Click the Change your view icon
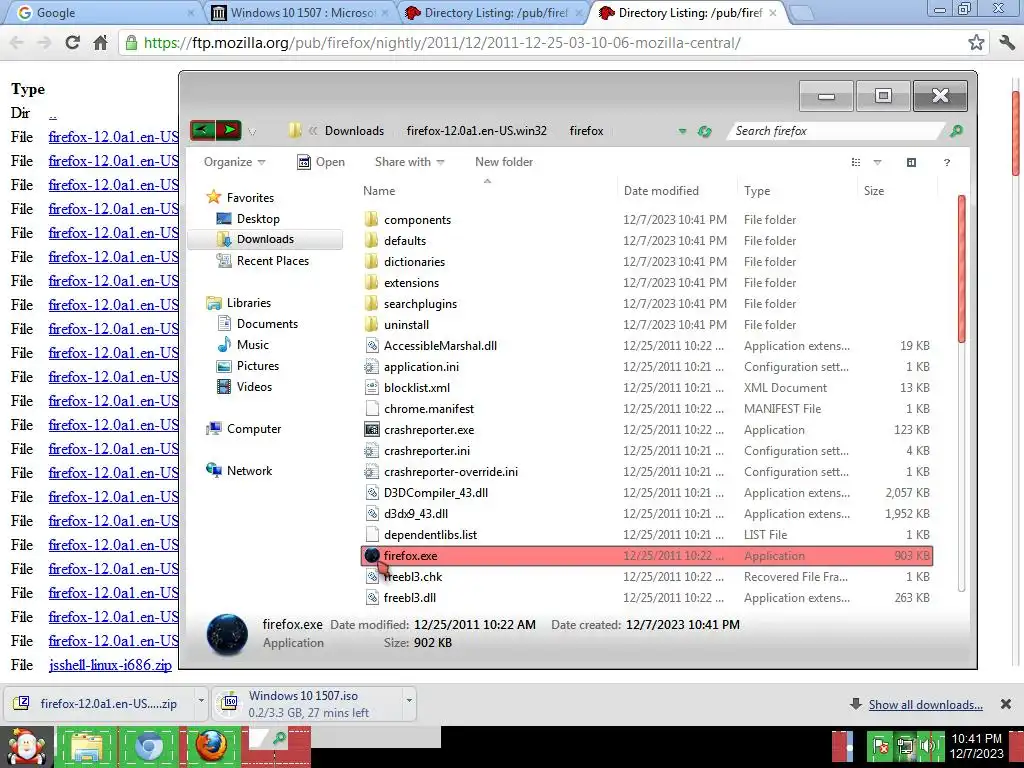Screen dimensions: 1024x768 click(856, 162)
